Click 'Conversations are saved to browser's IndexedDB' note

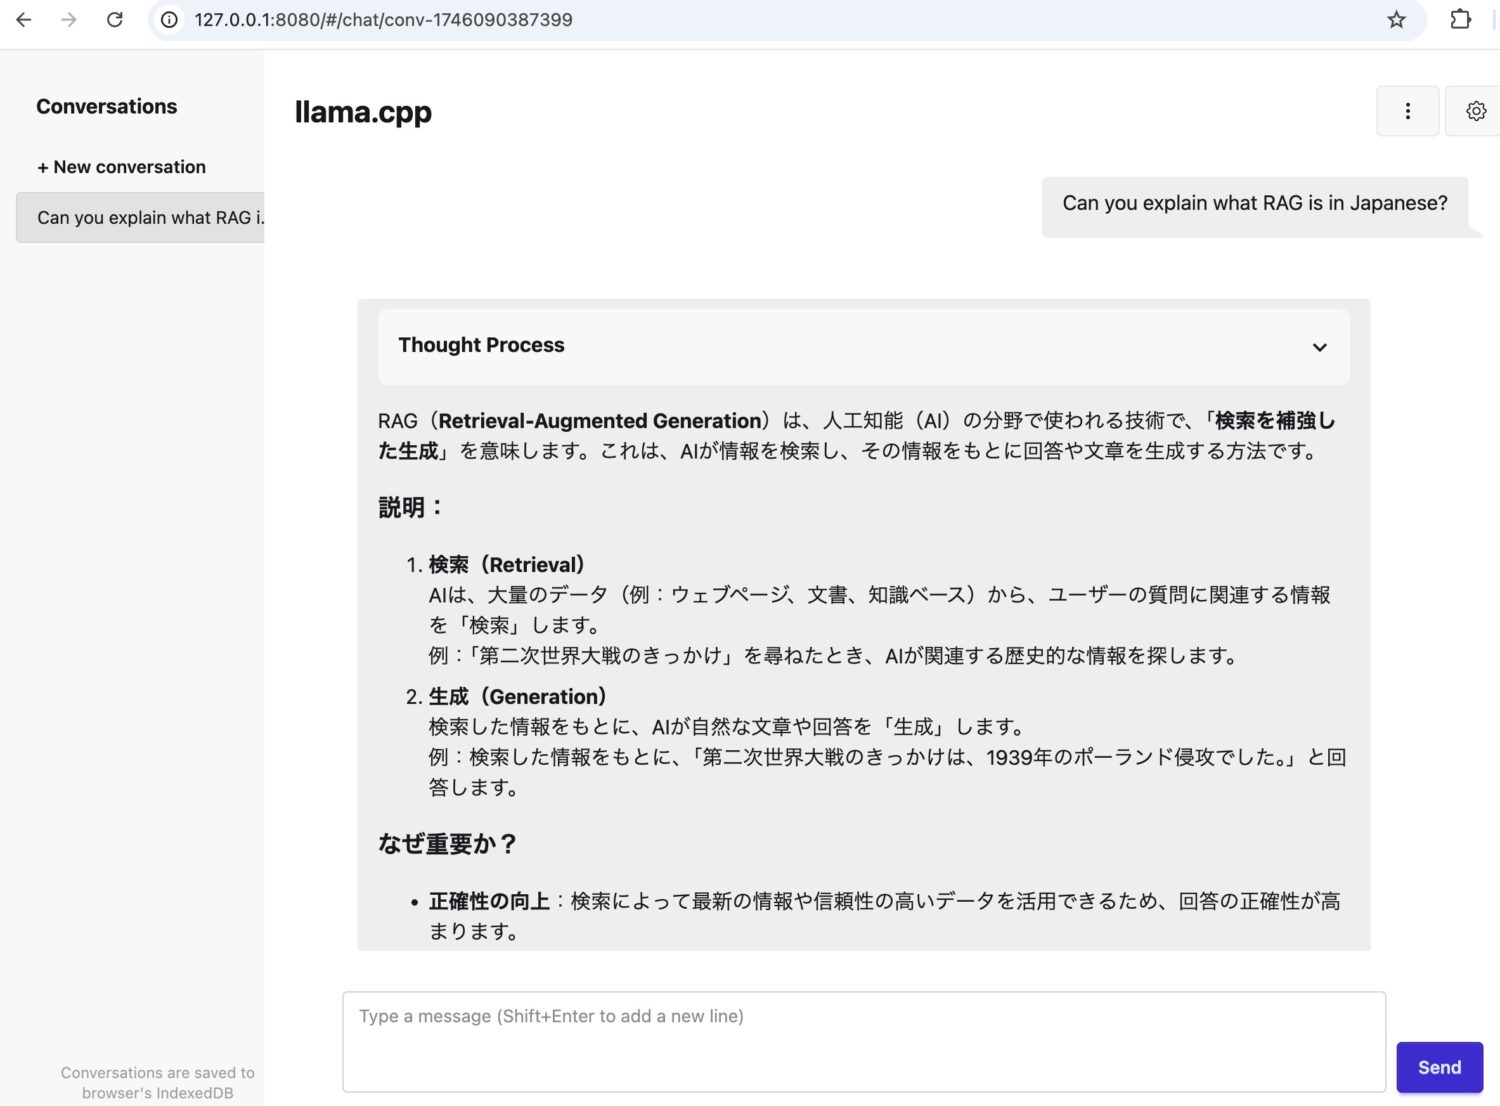157,1083
